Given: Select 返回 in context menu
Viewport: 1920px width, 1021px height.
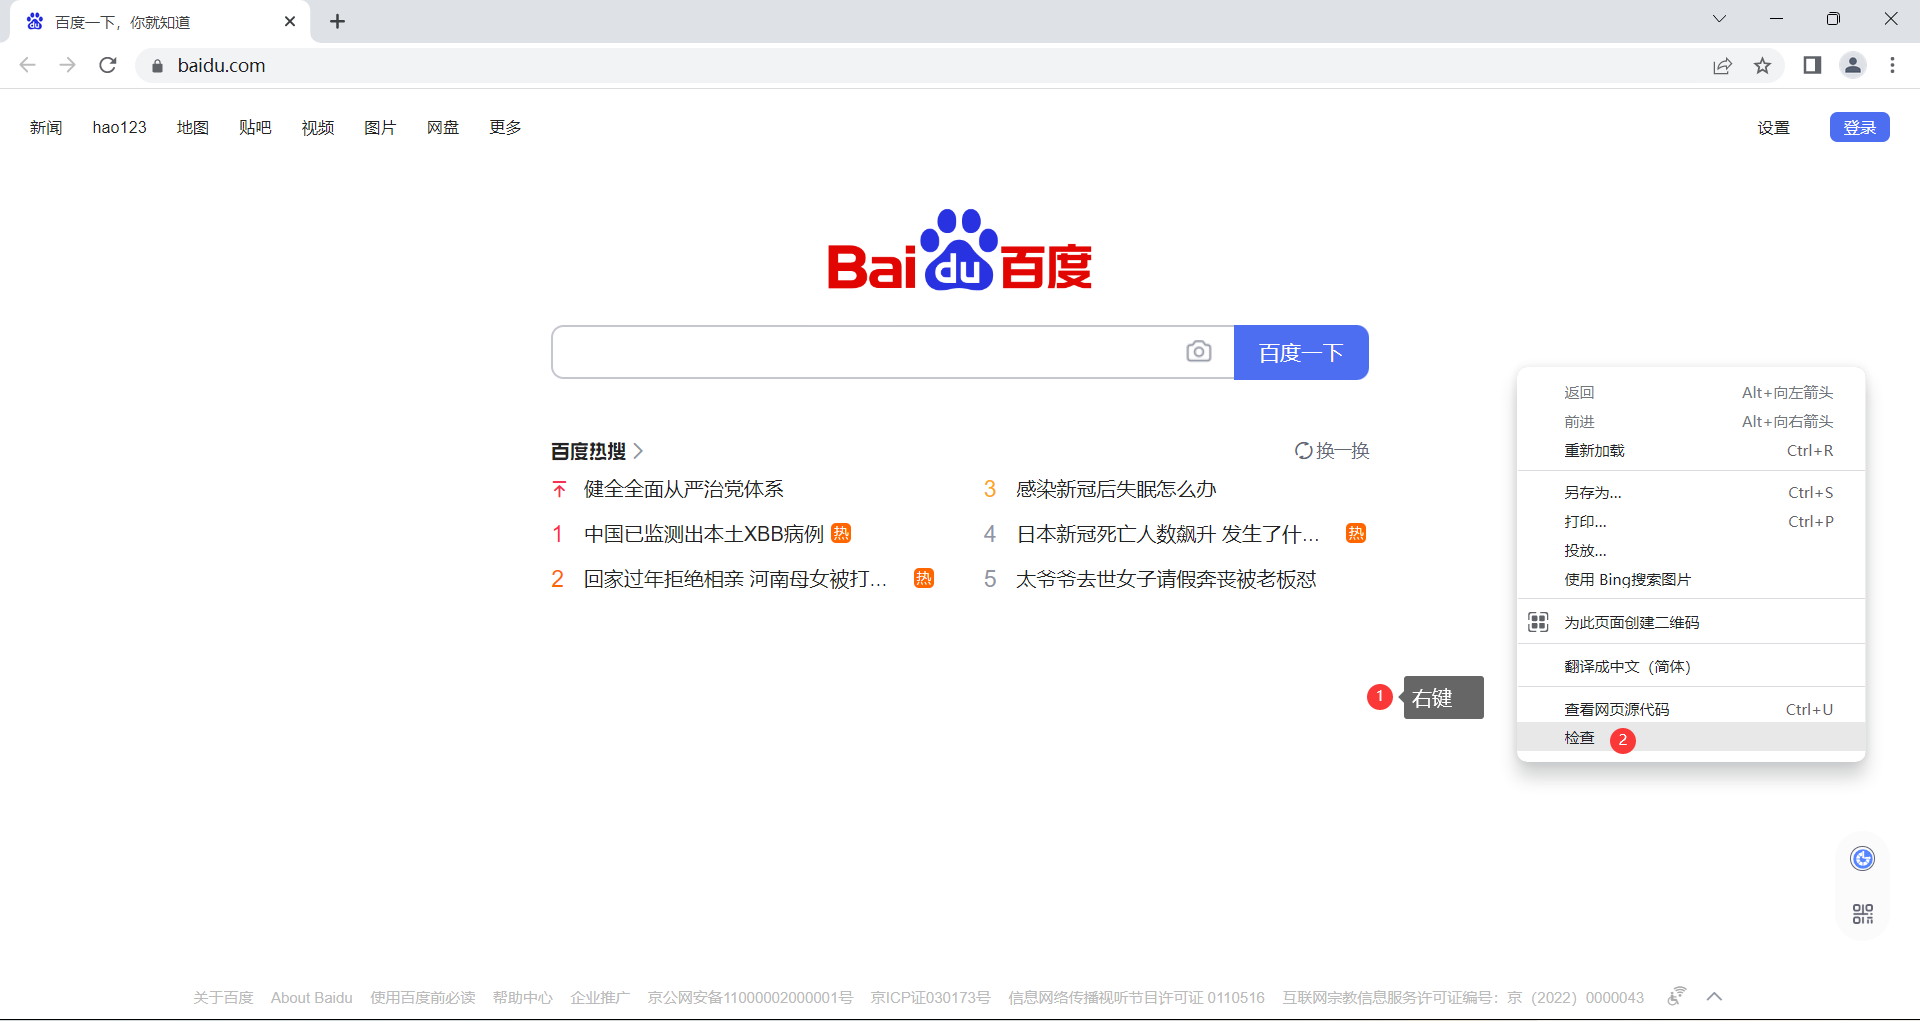Looking at the screenshot, I should (1691, 393).
